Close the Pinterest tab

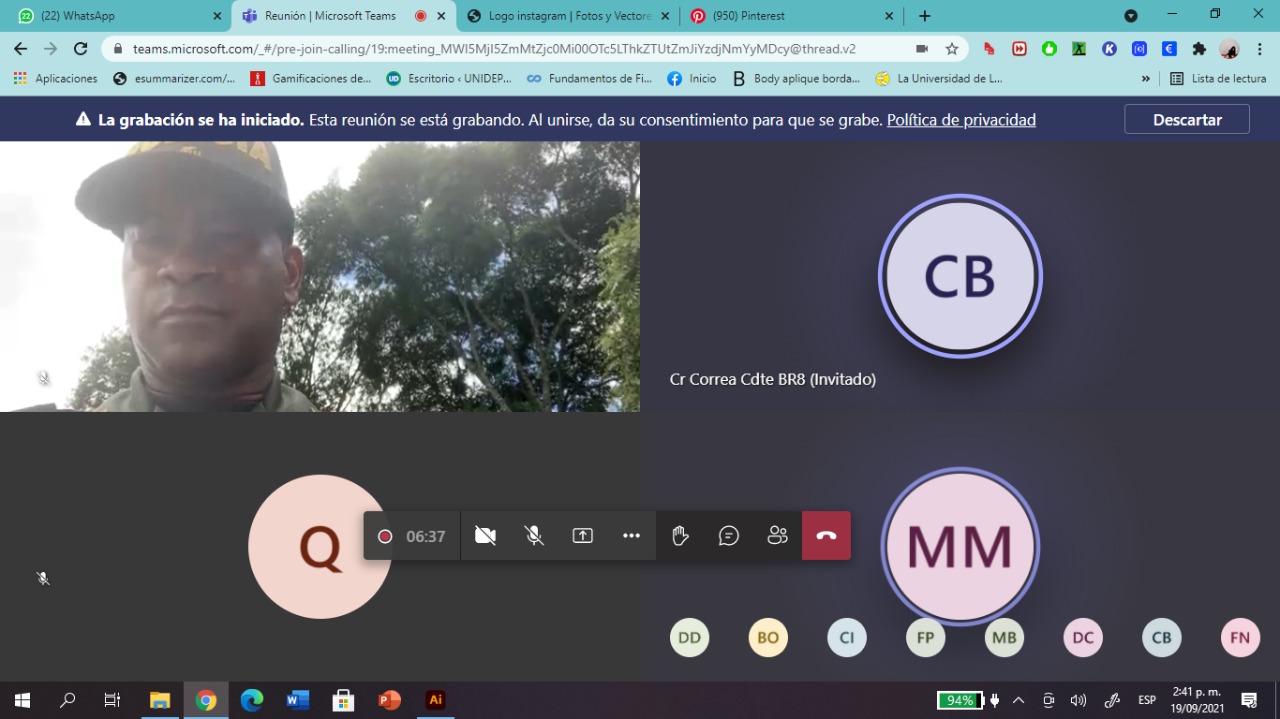coord(889,16)
